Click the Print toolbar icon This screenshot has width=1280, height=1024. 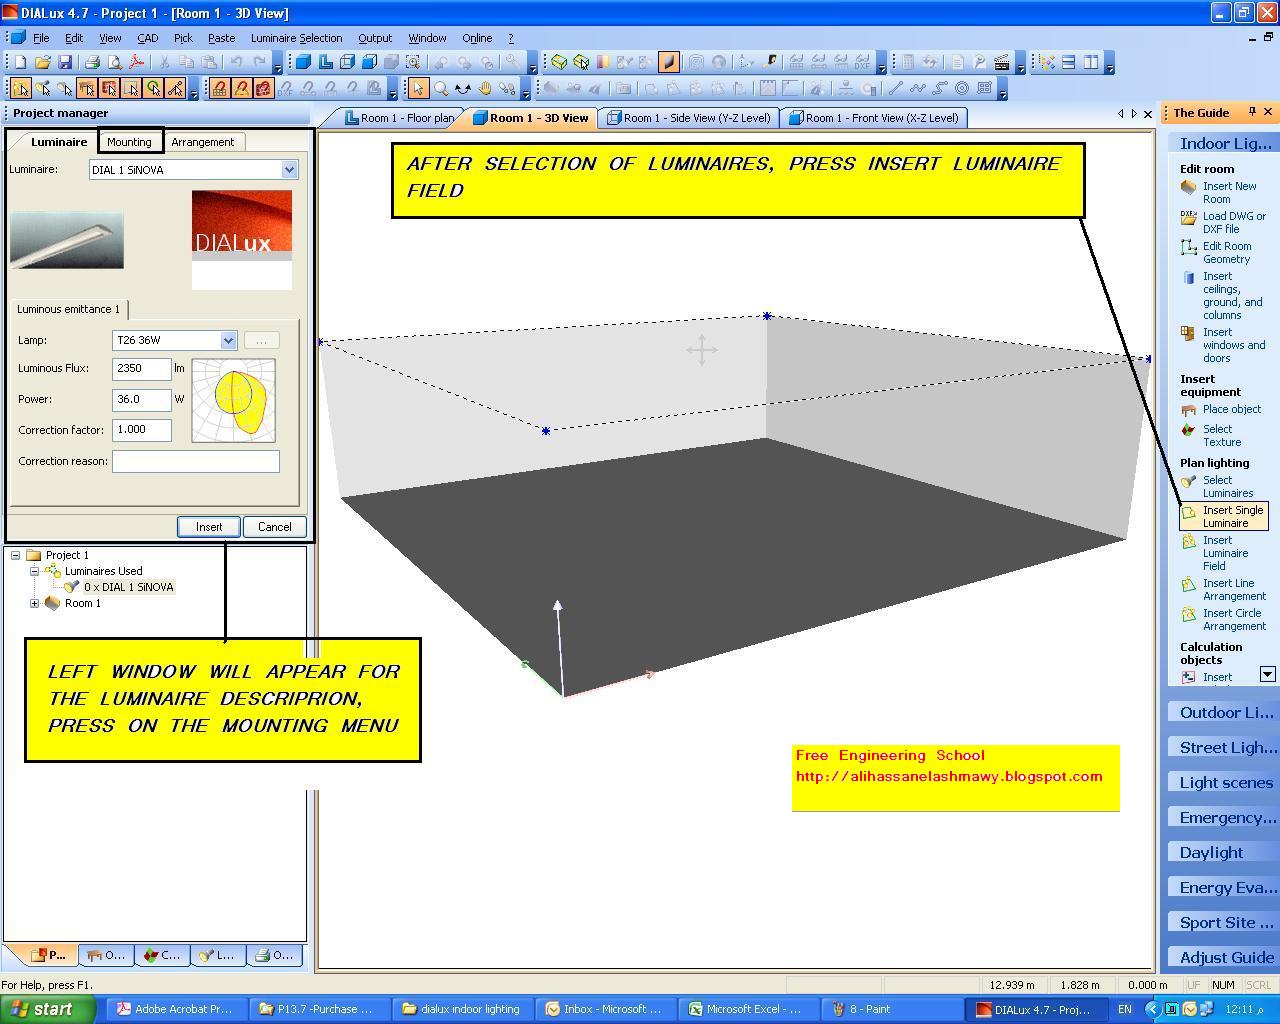(92, 62)
